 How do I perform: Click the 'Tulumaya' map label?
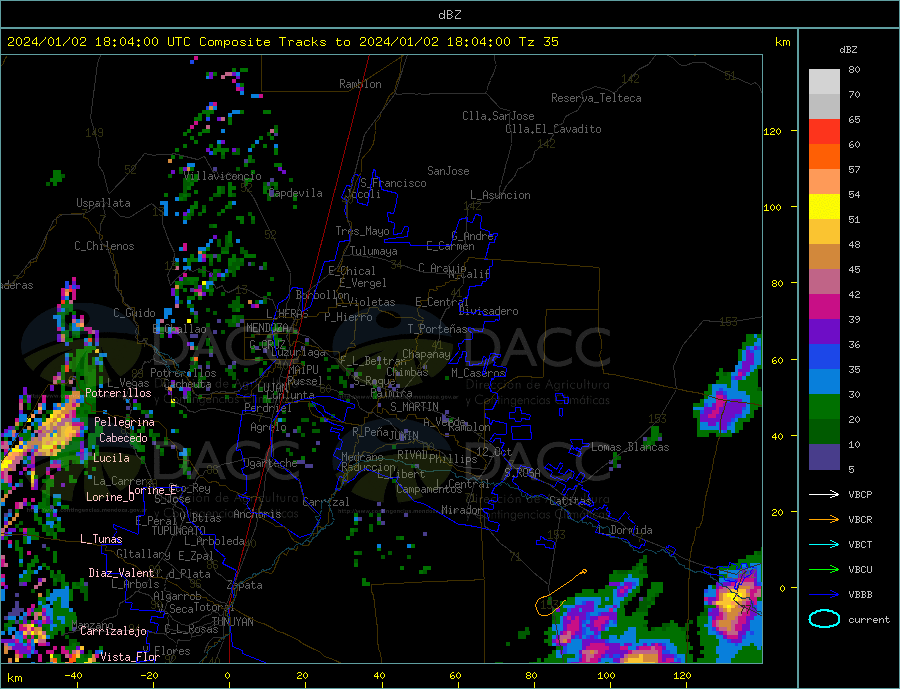click(x=373, y=251)
